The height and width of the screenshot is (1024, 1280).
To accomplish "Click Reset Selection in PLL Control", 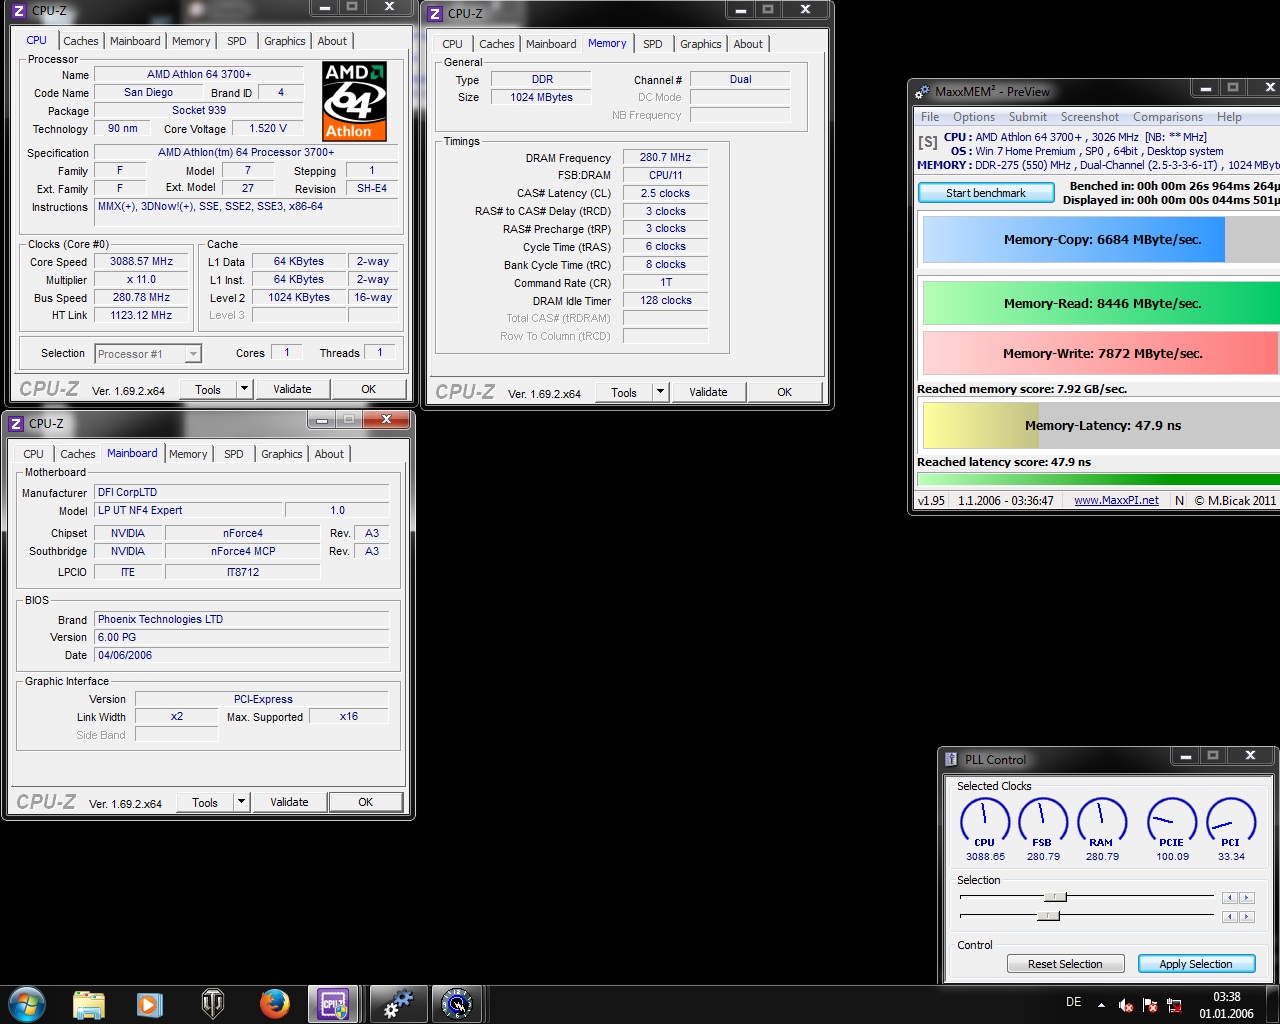I will (x=1065, y=964).
